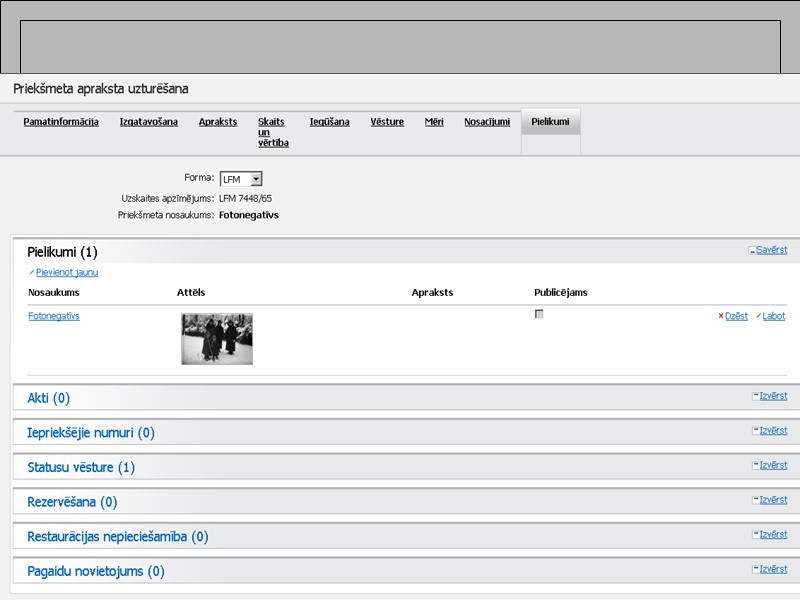Click the Apraksts column header in table
This screenshot has width=800, height=600.
pos(432,292)
